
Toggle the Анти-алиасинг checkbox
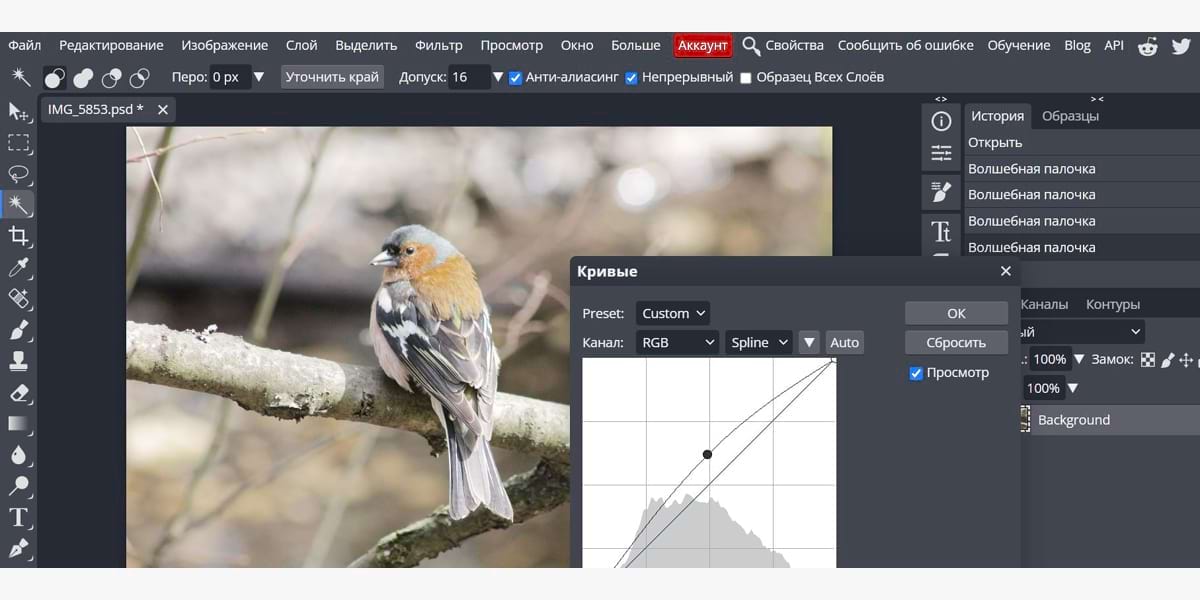tap(516, 78)
